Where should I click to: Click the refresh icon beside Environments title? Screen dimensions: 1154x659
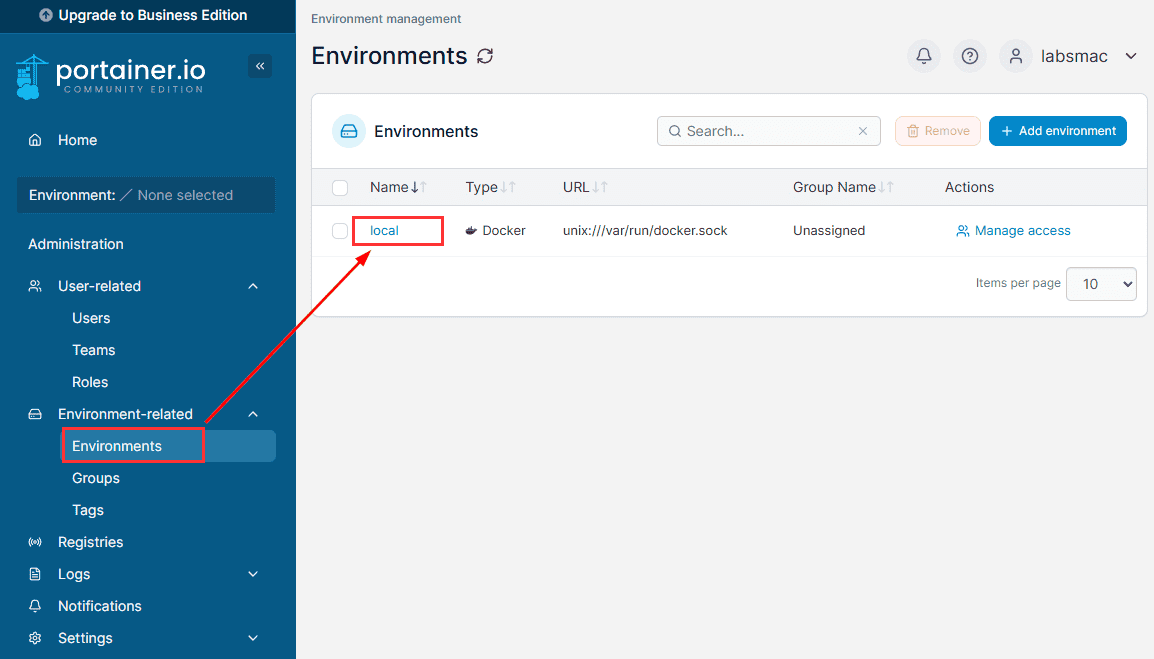[485, 56]
